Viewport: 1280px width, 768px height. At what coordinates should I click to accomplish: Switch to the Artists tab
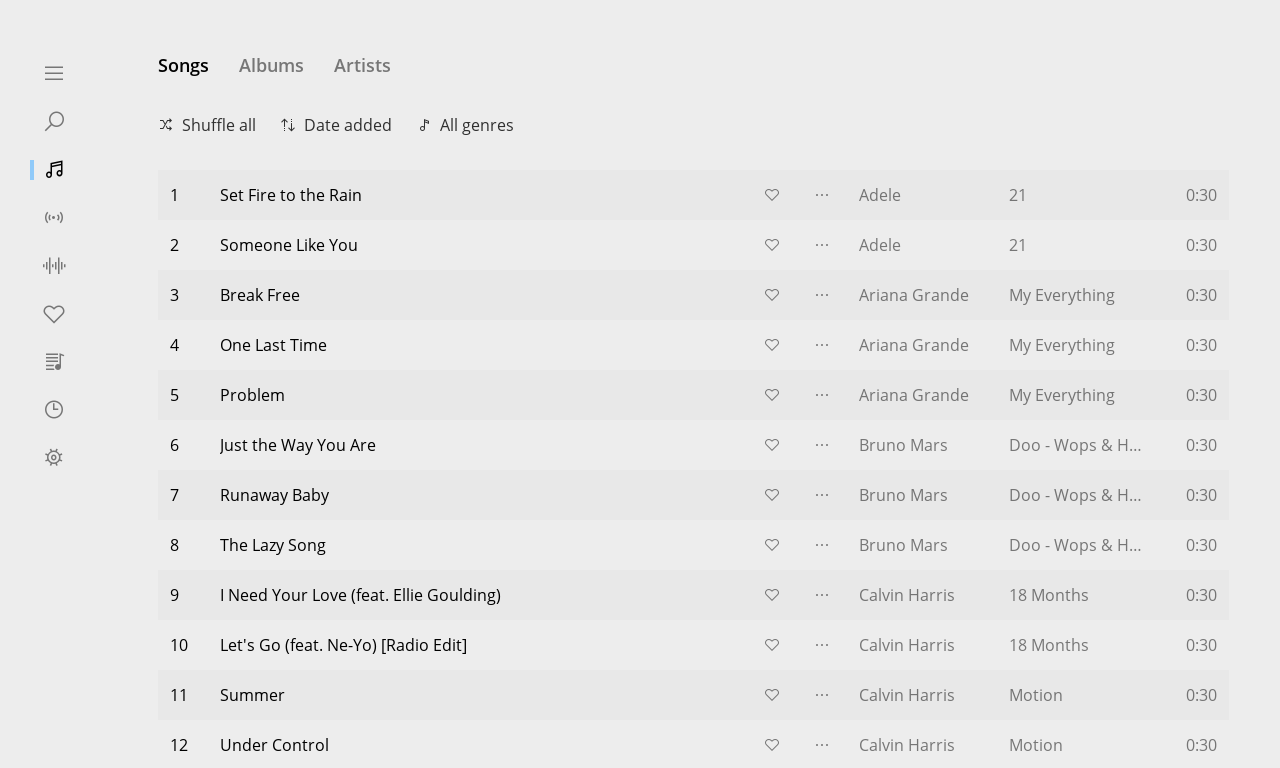(362, 65)
